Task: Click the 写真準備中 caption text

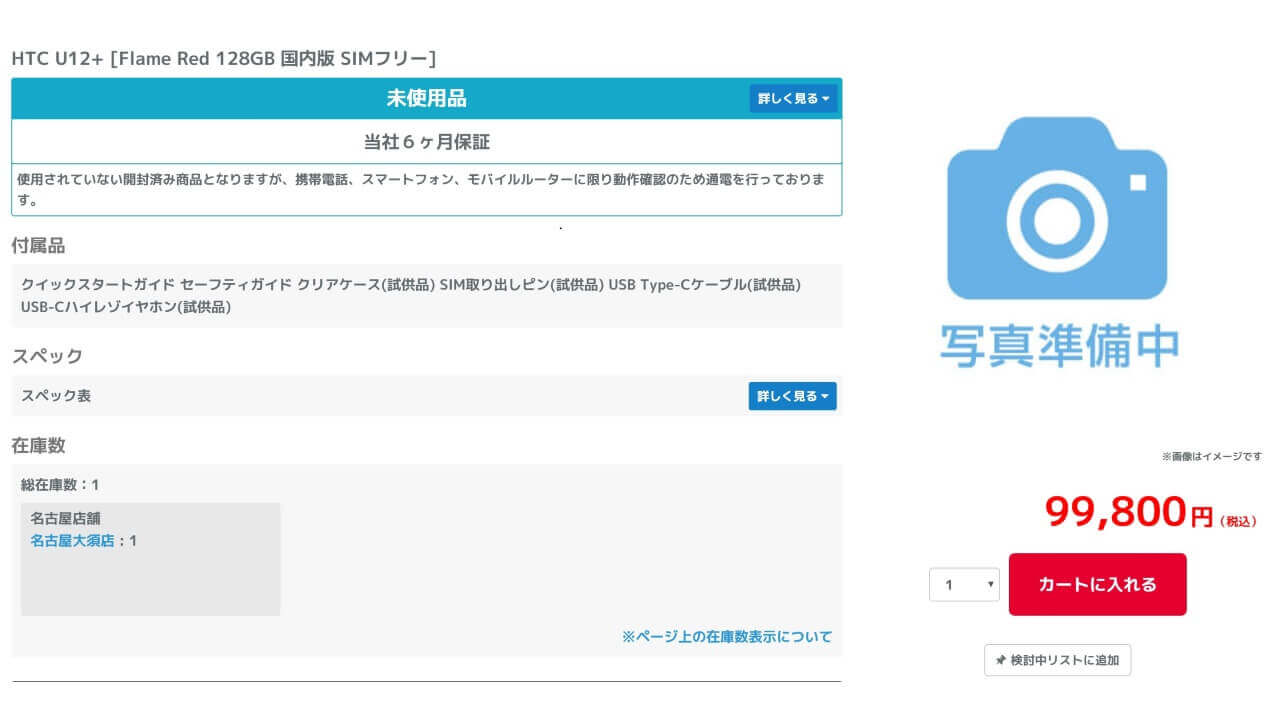Action: [x=1058, y=345]
